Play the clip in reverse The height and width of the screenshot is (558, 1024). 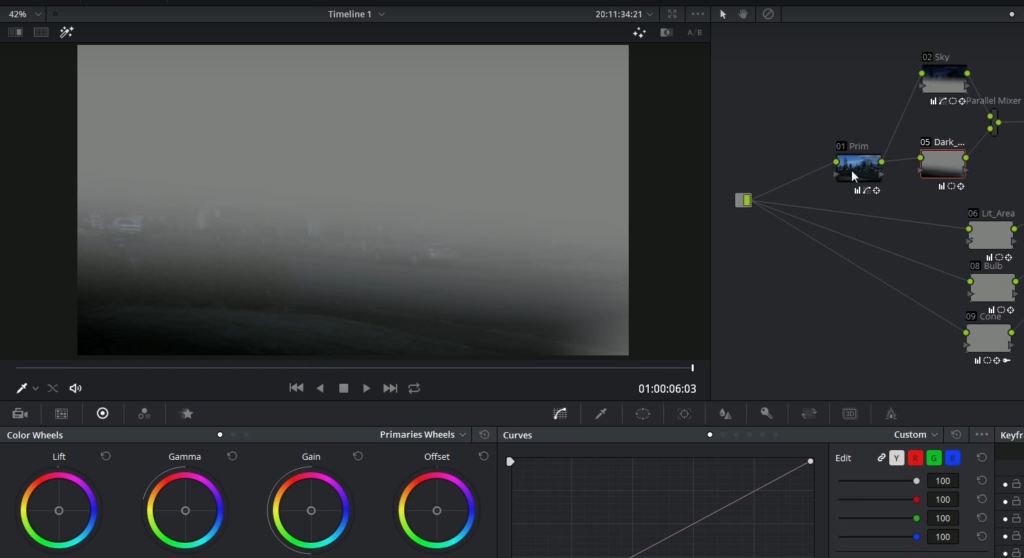[x=320, y=388]
